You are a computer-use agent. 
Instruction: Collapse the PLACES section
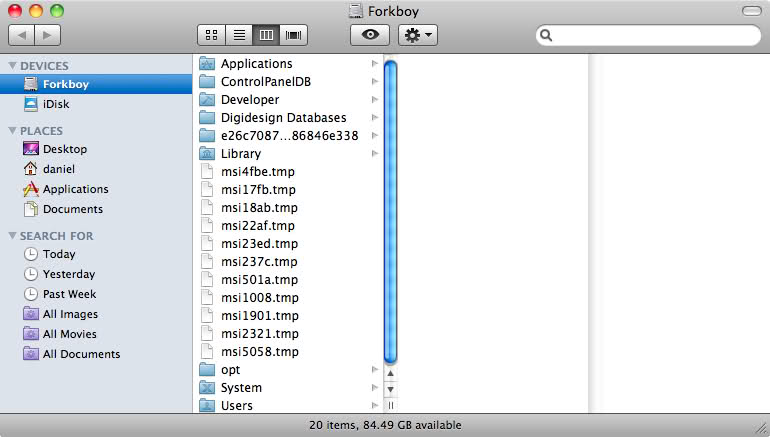pos(12,131)
